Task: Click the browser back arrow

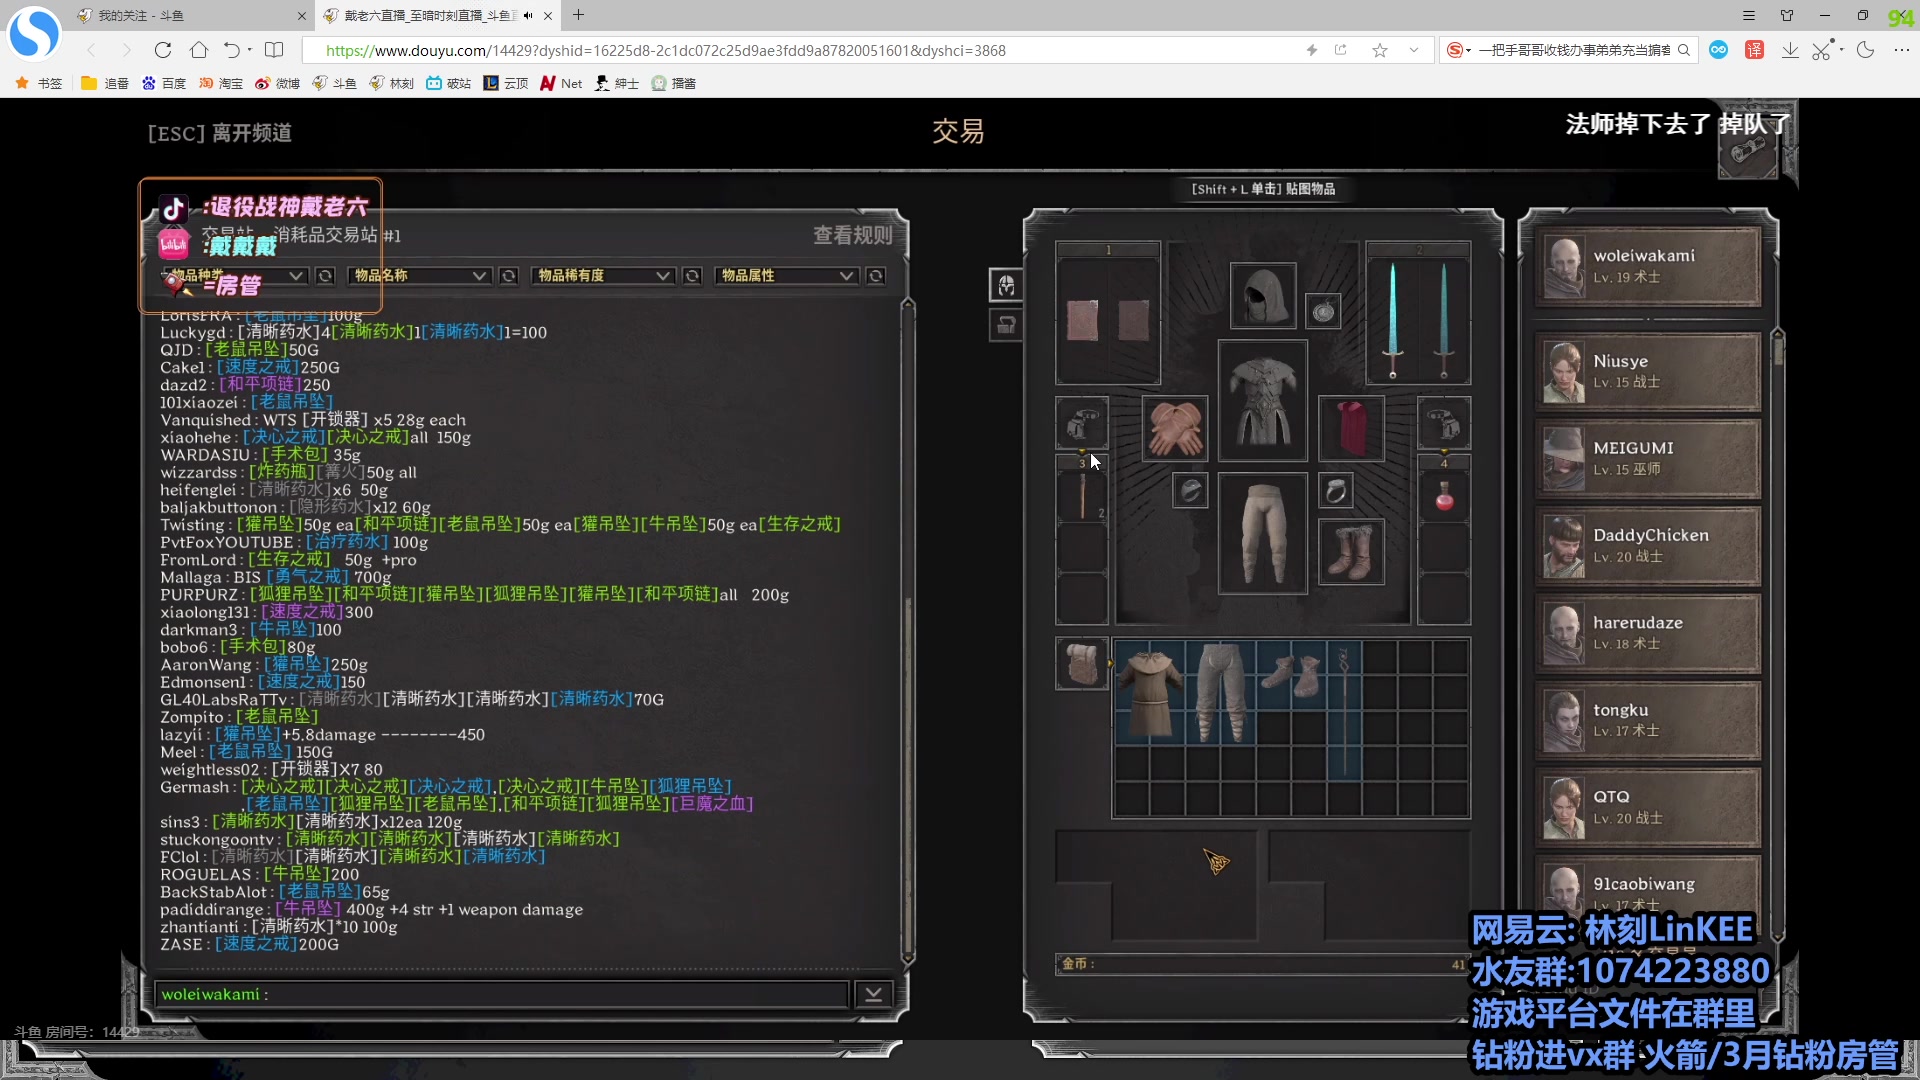Action: pos(92,50)
